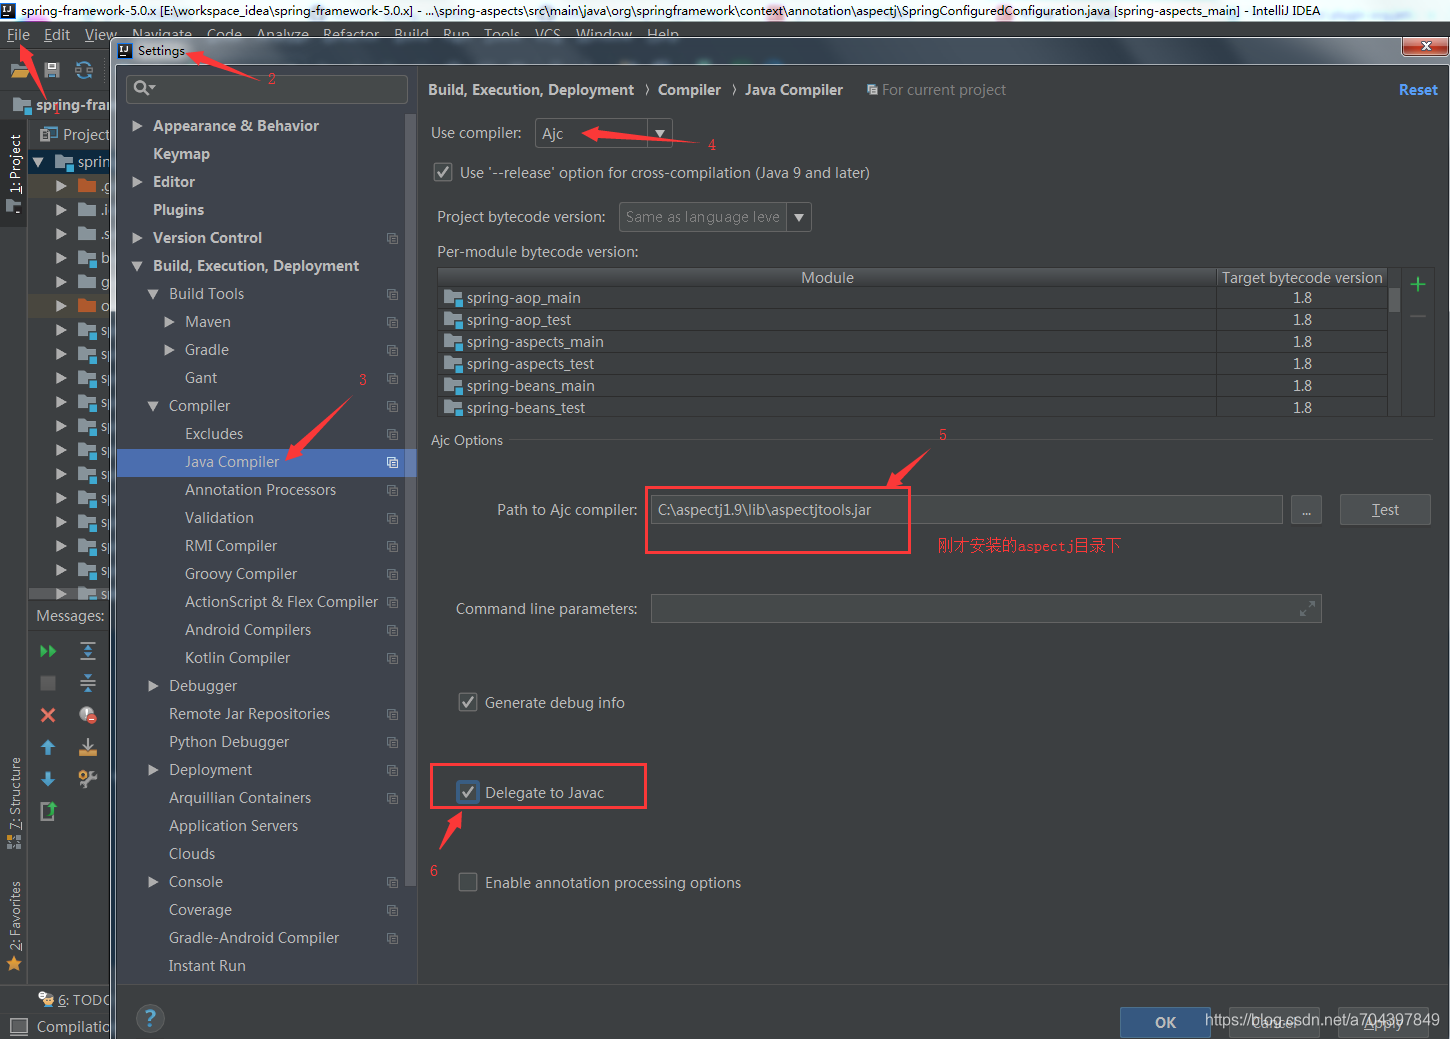Uncheck Delegate to Javac
Screen dimensions: 1450x1039
[467, 792]
